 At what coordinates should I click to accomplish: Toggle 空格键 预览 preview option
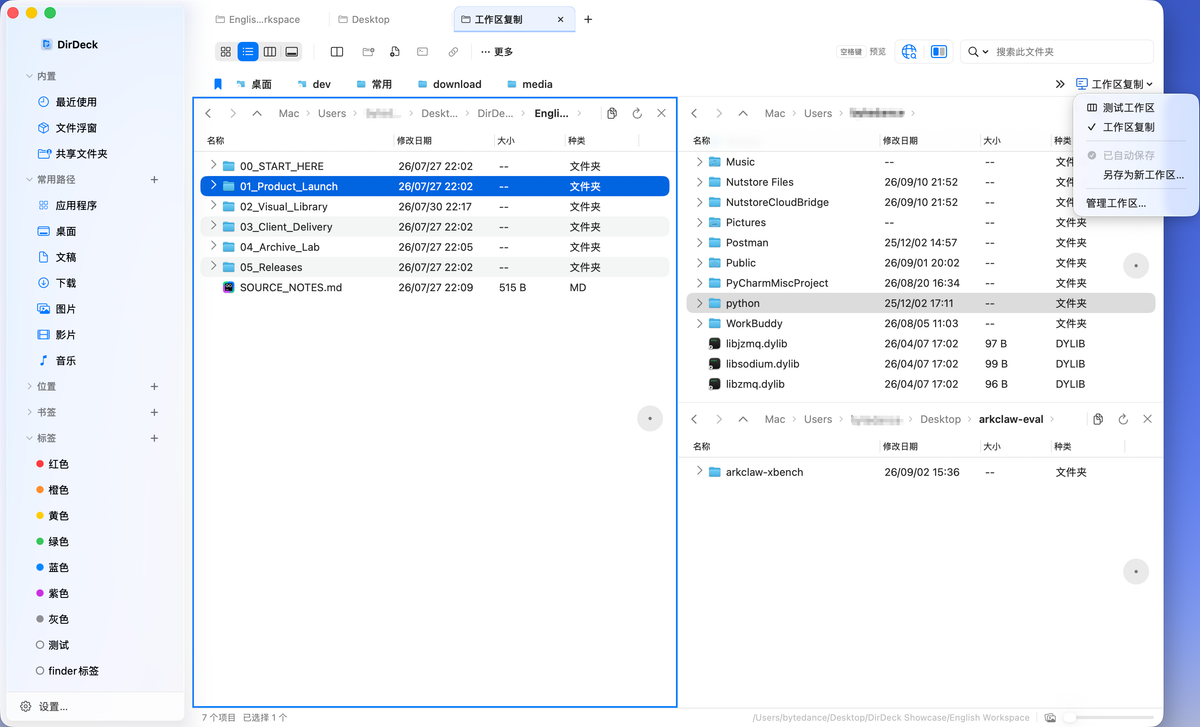coord(862,51)
